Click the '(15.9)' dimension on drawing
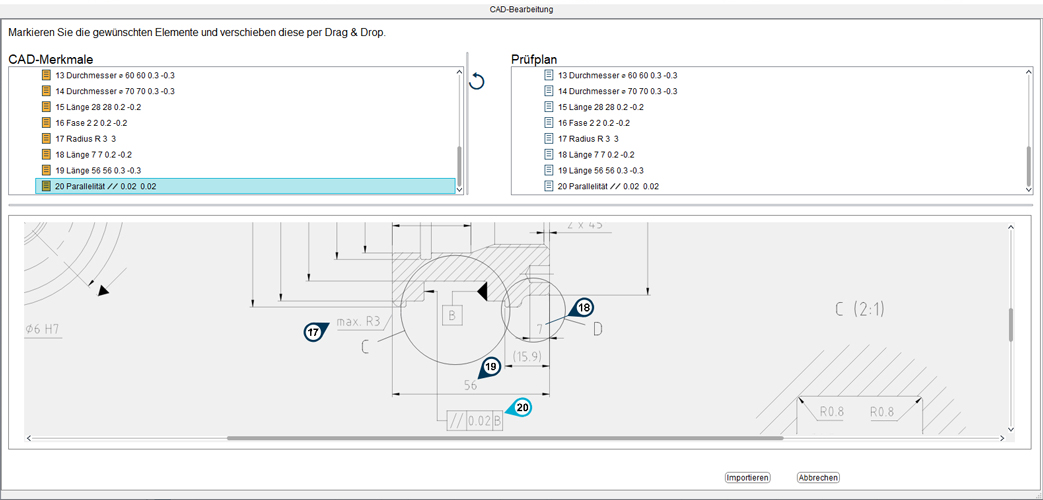This screenshot has height=500, width=1043. coord(527,356)
